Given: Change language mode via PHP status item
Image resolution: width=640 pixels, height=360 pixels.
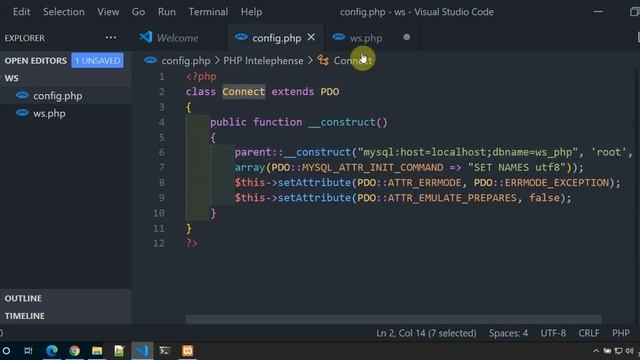Looking at the screenshot, I should coord(620,333).
